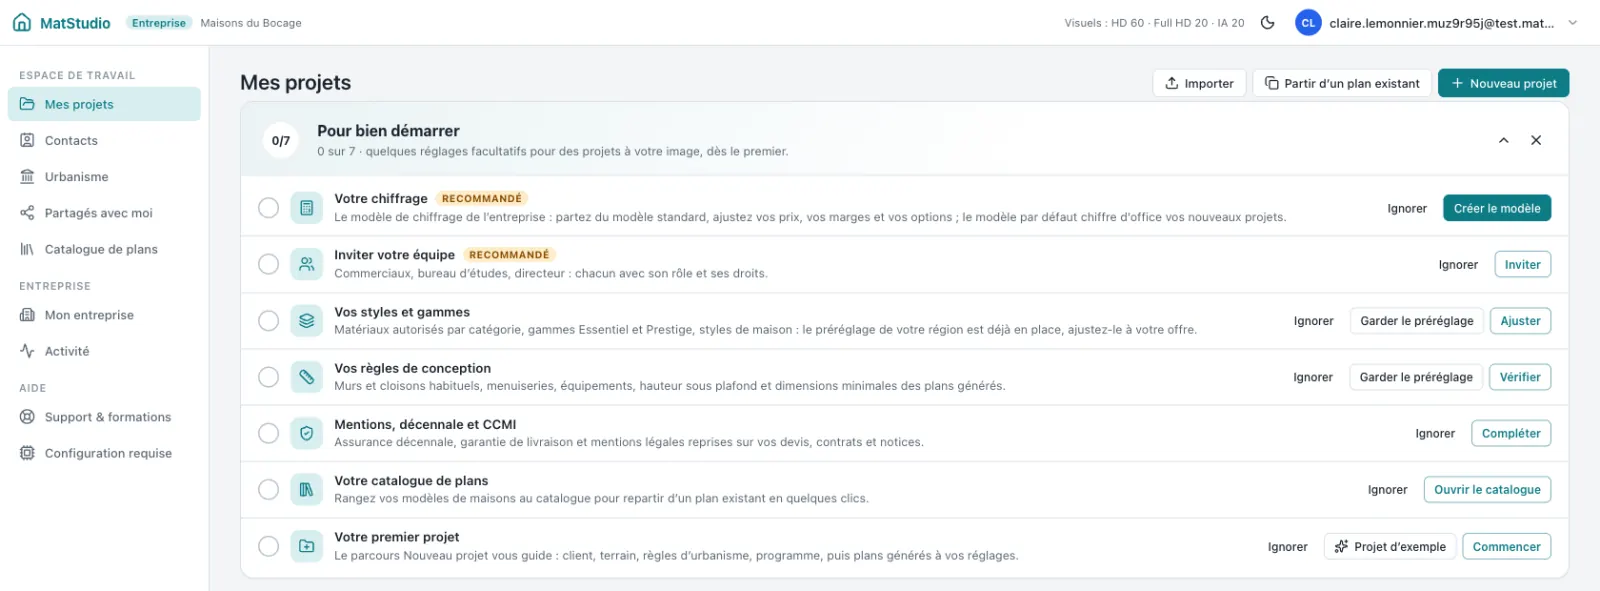The height and width of the screenshot is (591, 1600).
Task: Mark Votre chiffrage step as done
Action: point(268,208)
